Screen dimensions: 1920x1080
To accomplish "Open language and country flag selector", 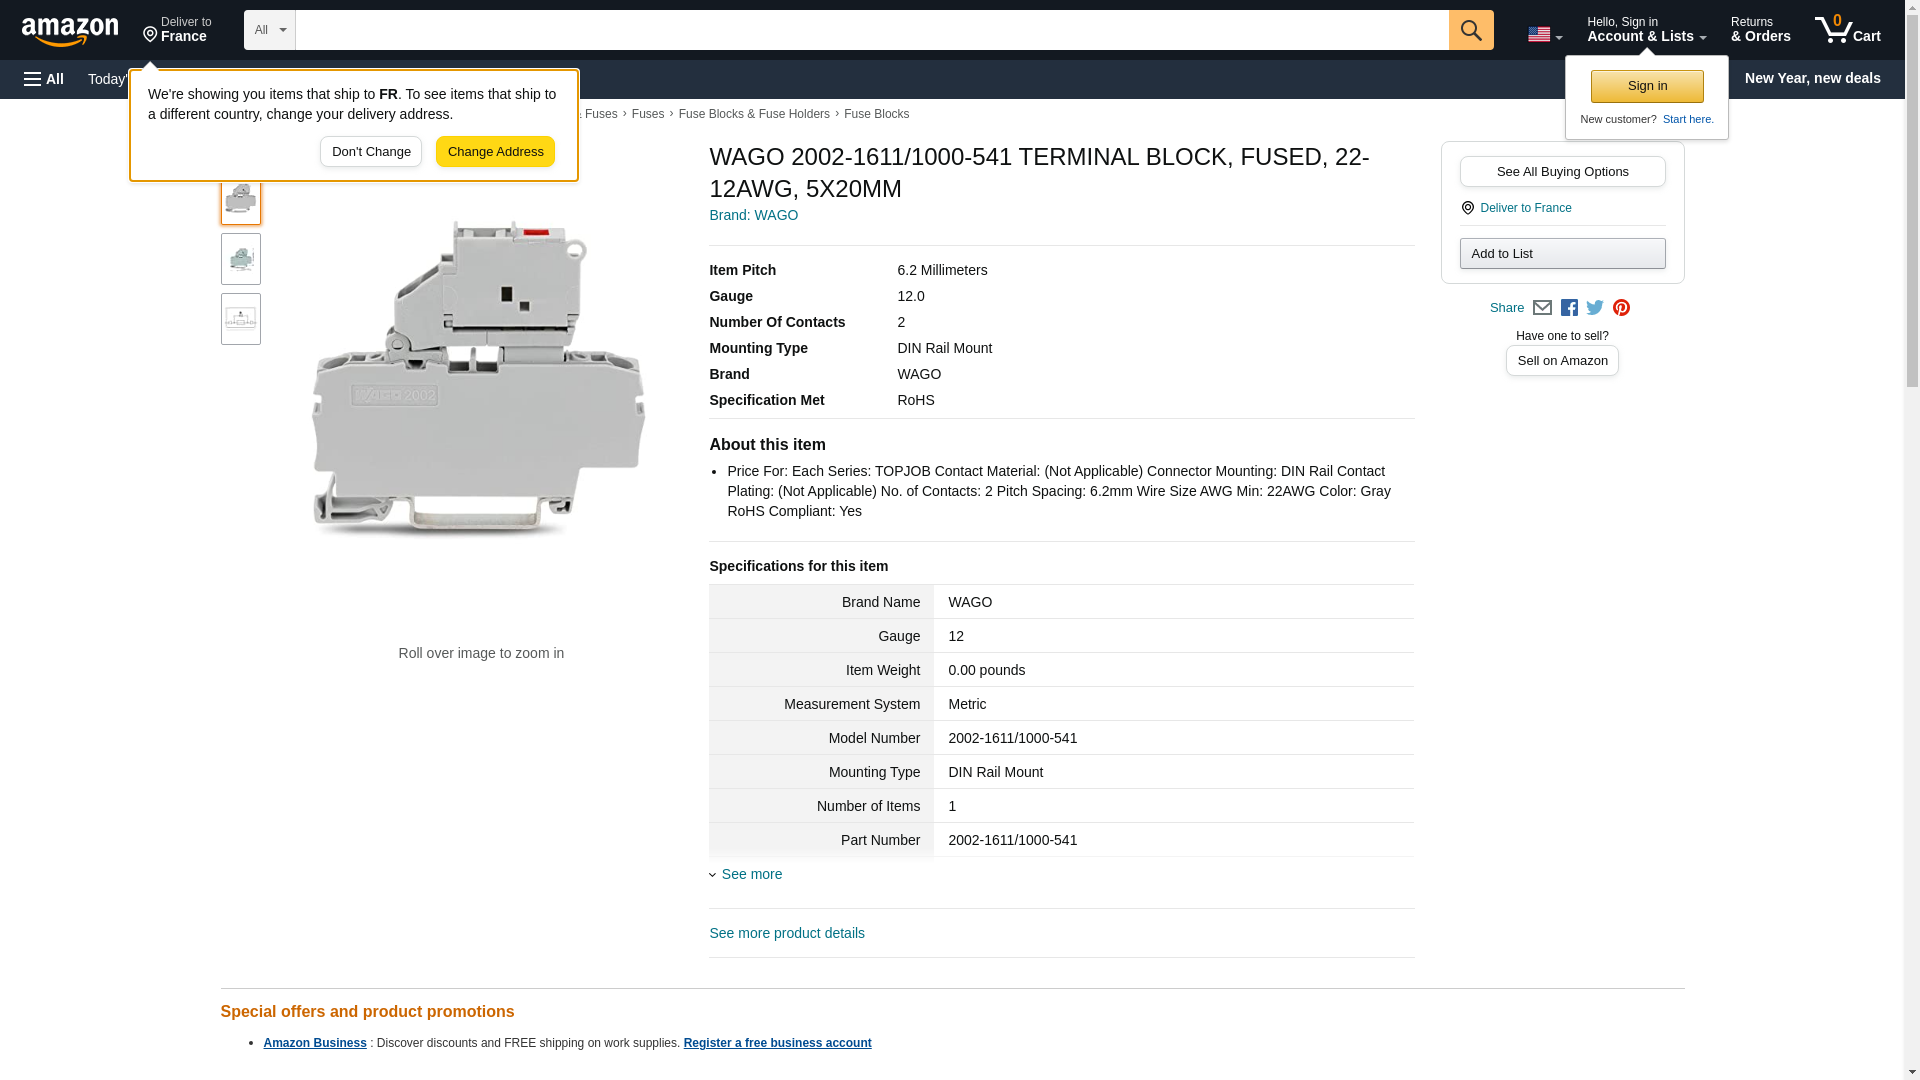I will pos(1544,34).
